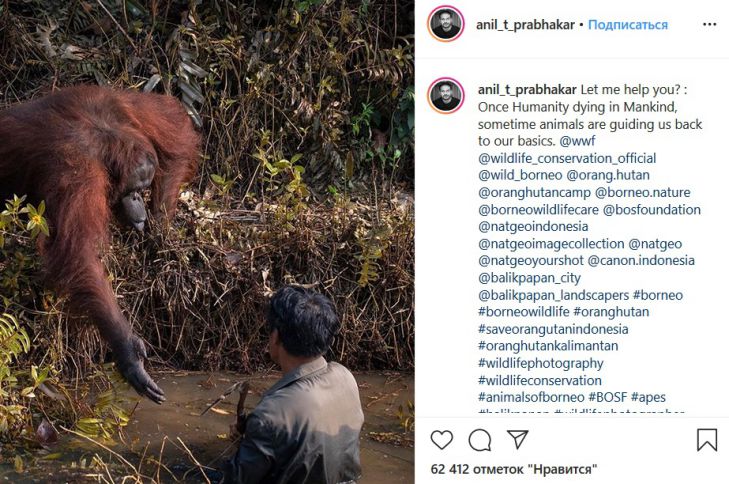Open comments with speech bubble icon

pos(480,440)
